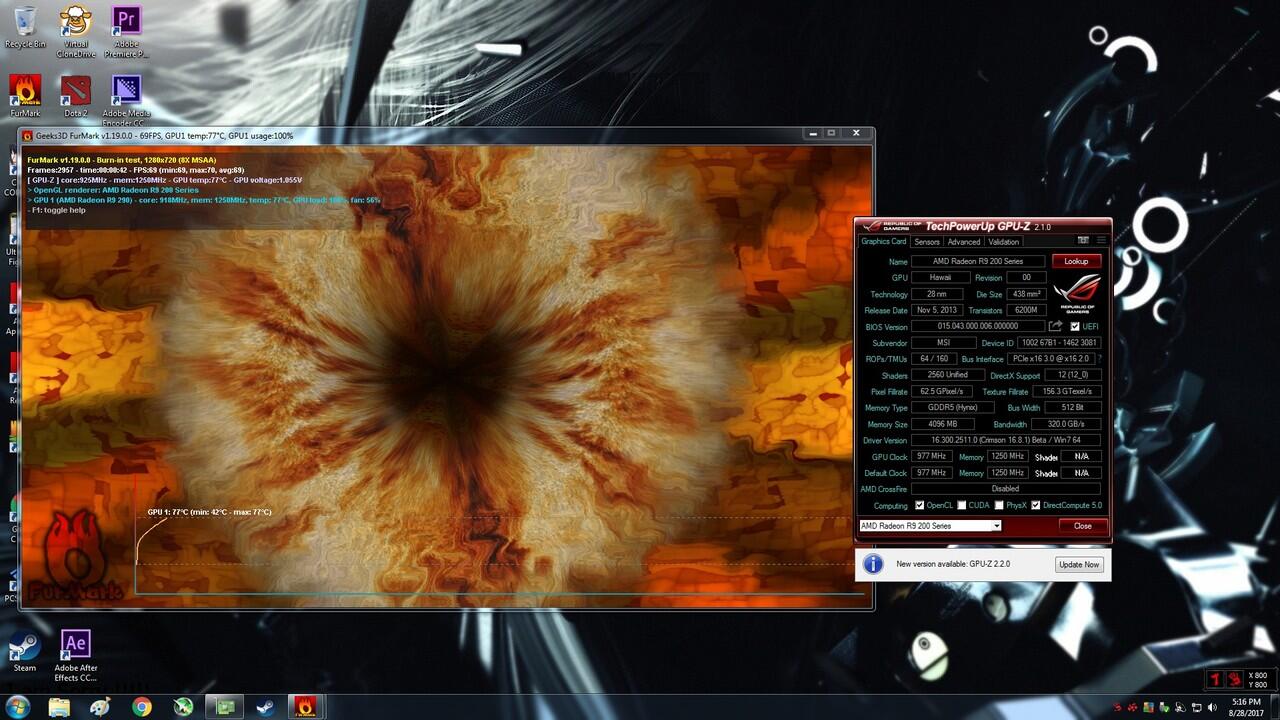Toggle the OpenCL checkbox

(x=919, y=505)
